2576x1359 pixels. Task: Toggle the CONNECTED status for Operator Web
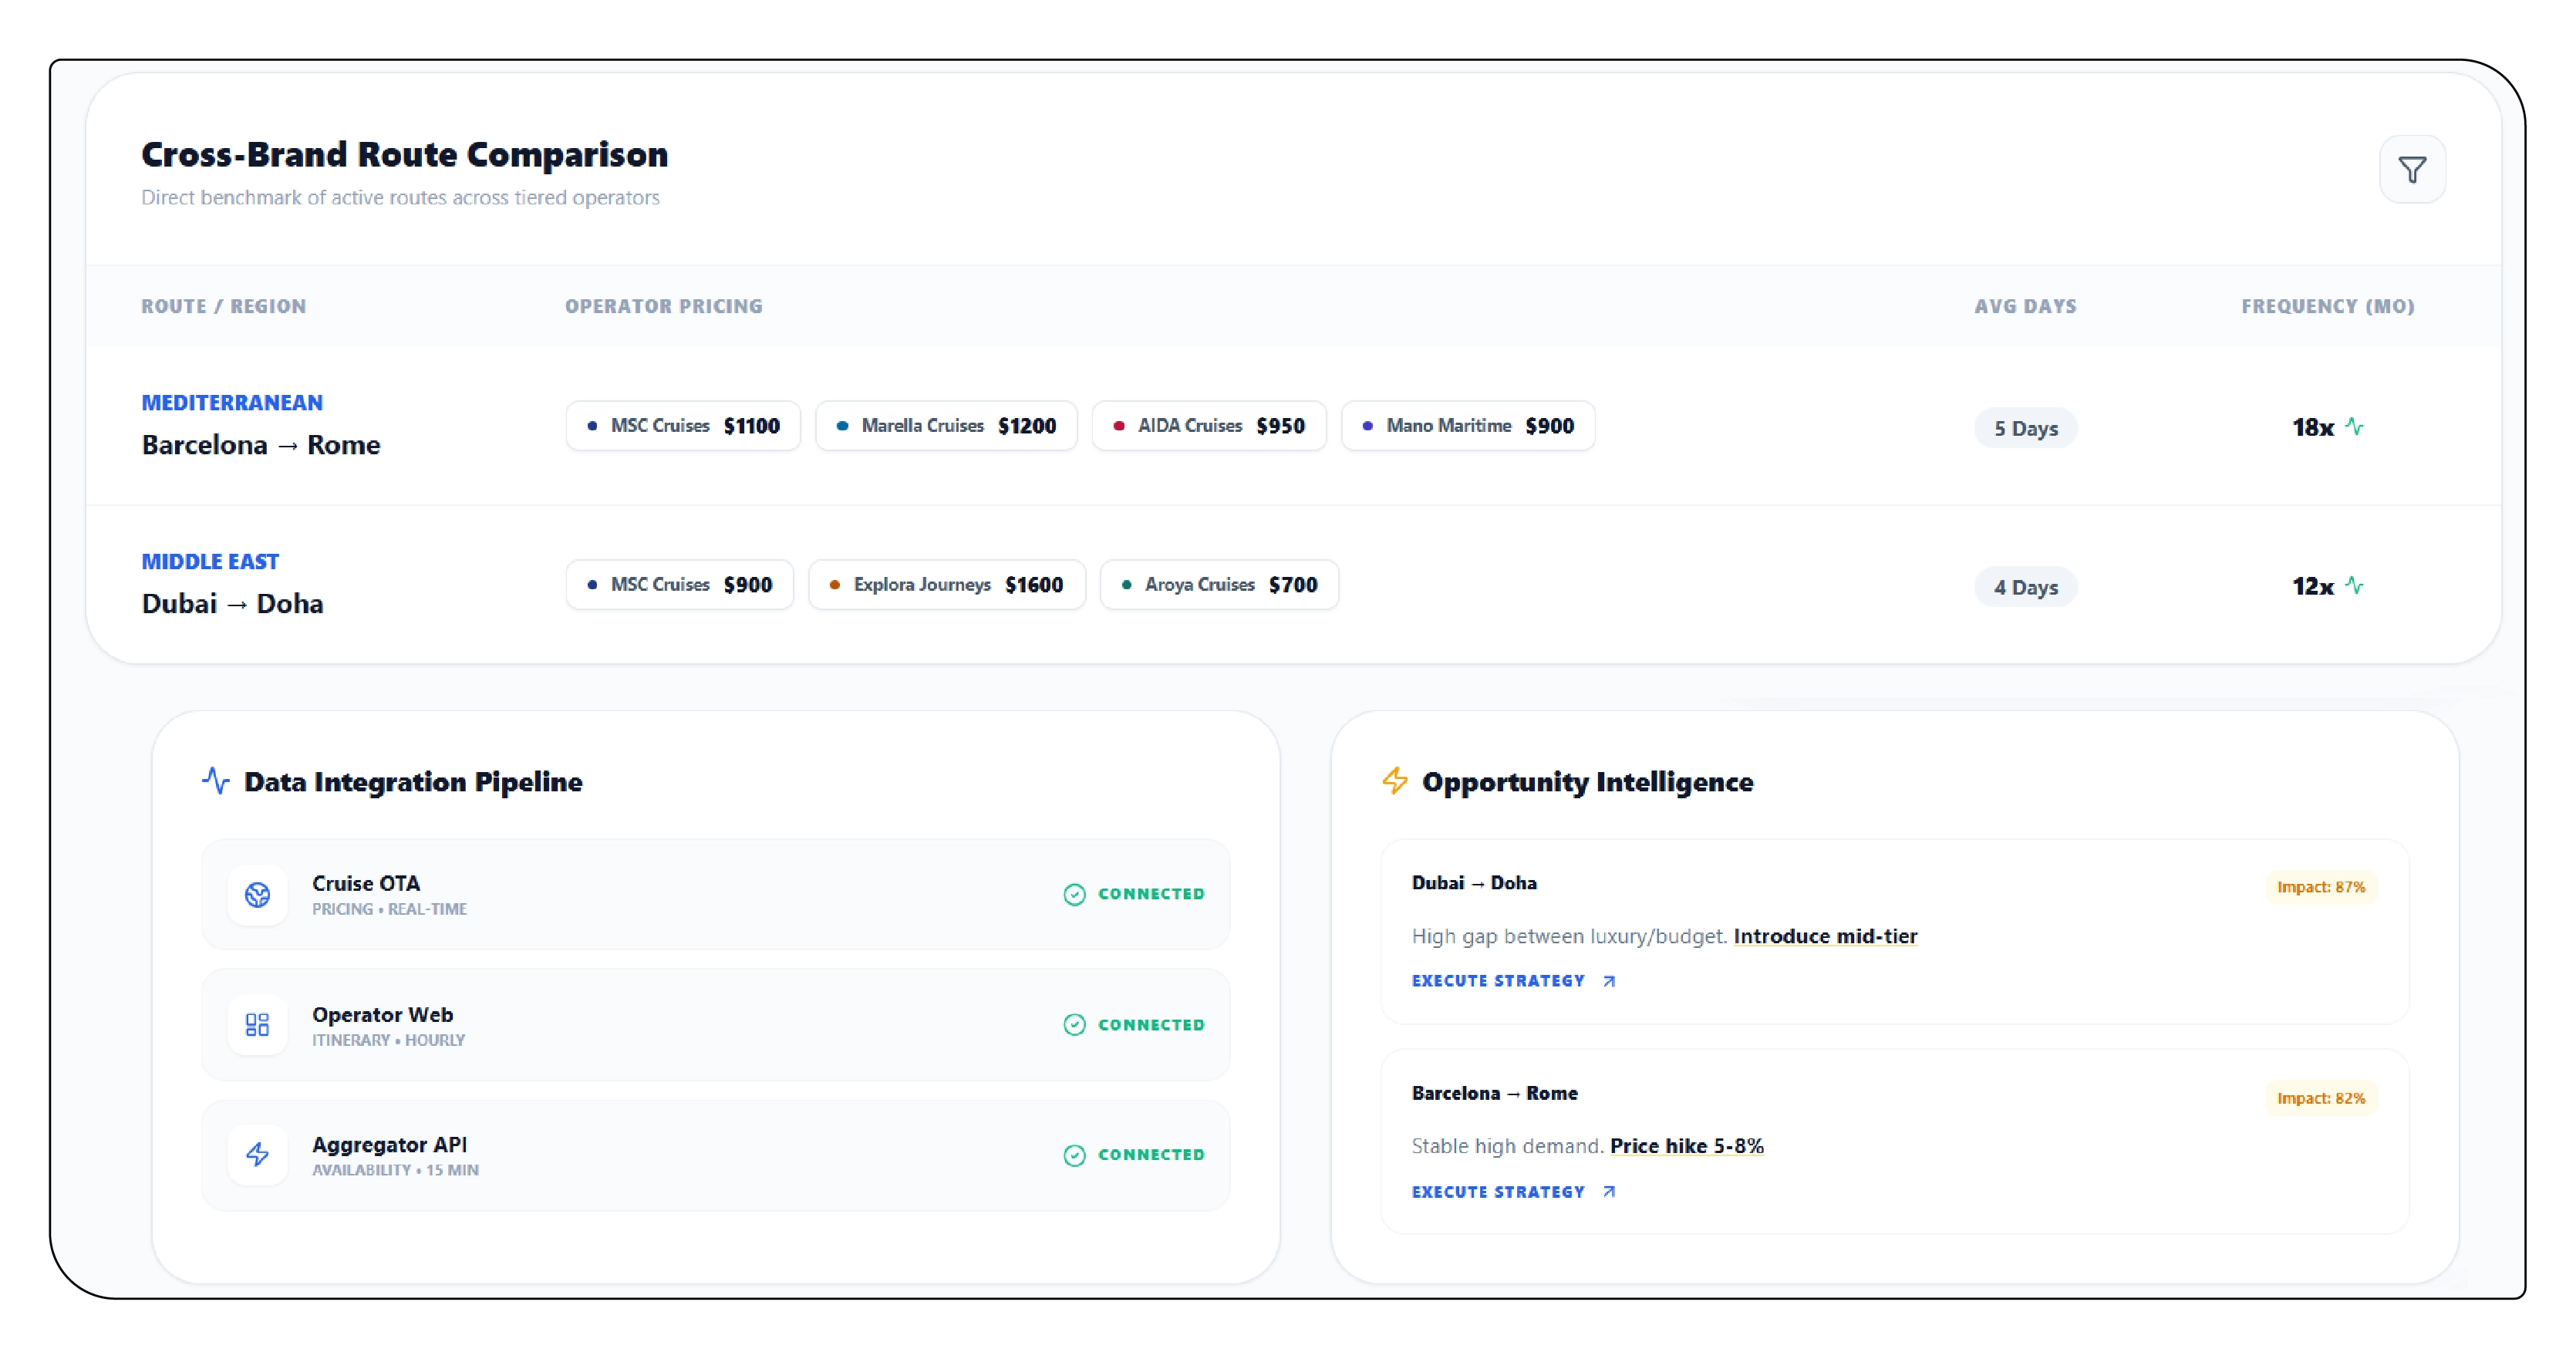click(x=1133, y=1024)
